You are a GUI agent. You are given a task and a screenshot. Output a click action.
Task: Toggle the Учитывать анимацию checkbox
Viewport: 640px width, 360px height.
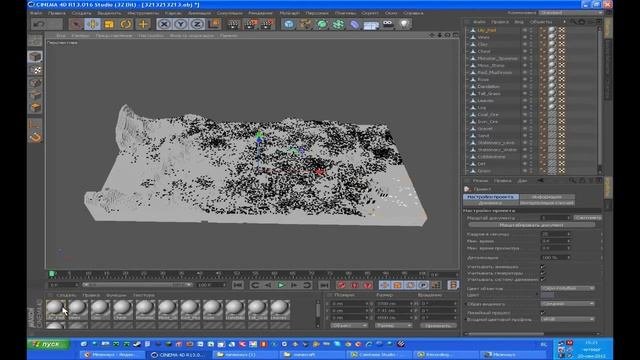(542, 267)
